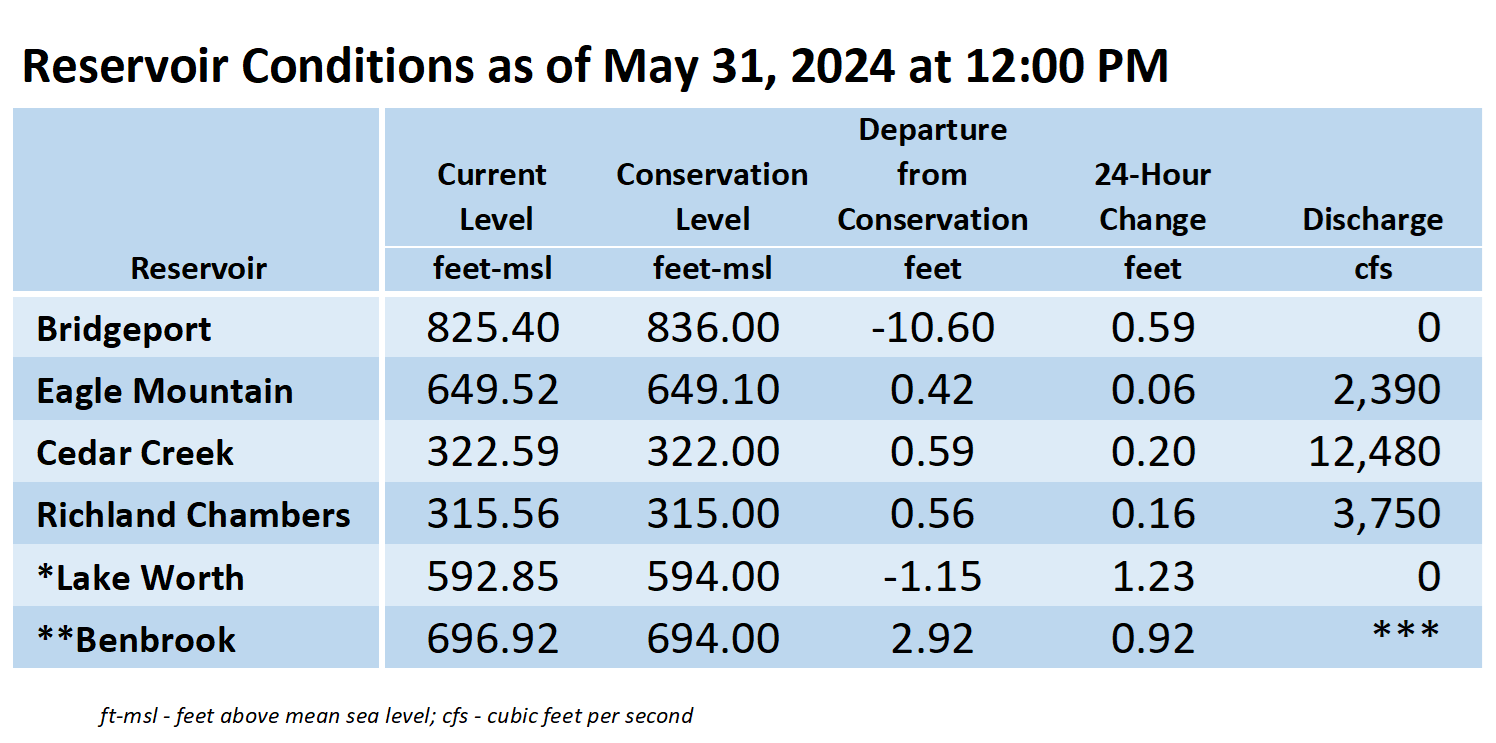Viewport: 1496px width, 743px height.
Task: Select the Discharge column header
Action: click(x=1372, y=220)
